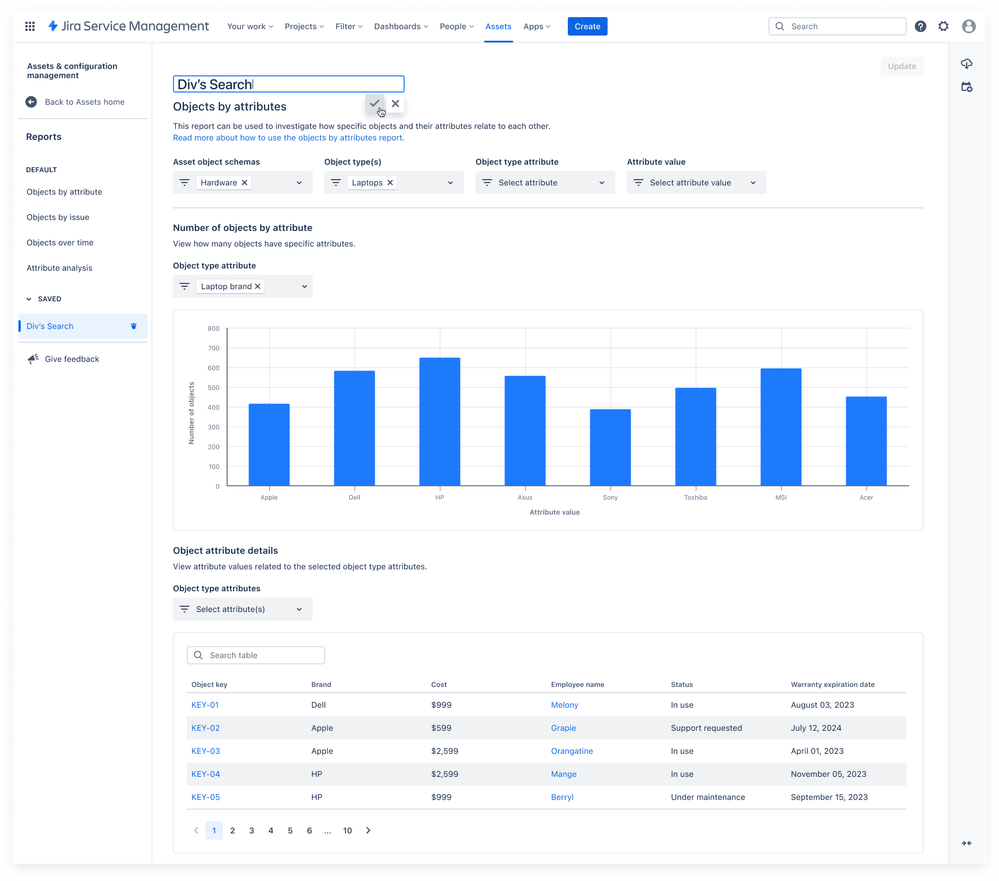999x881 pixels.
Task: Click the back arrow icon for Assets home
Action: (31, 102)
